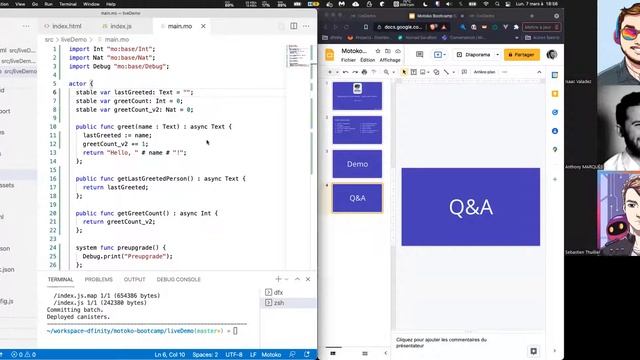640x360 pixels.
Task: Open the zoom dropdown arrow in Slides toolbar
Action: point(393,72)
